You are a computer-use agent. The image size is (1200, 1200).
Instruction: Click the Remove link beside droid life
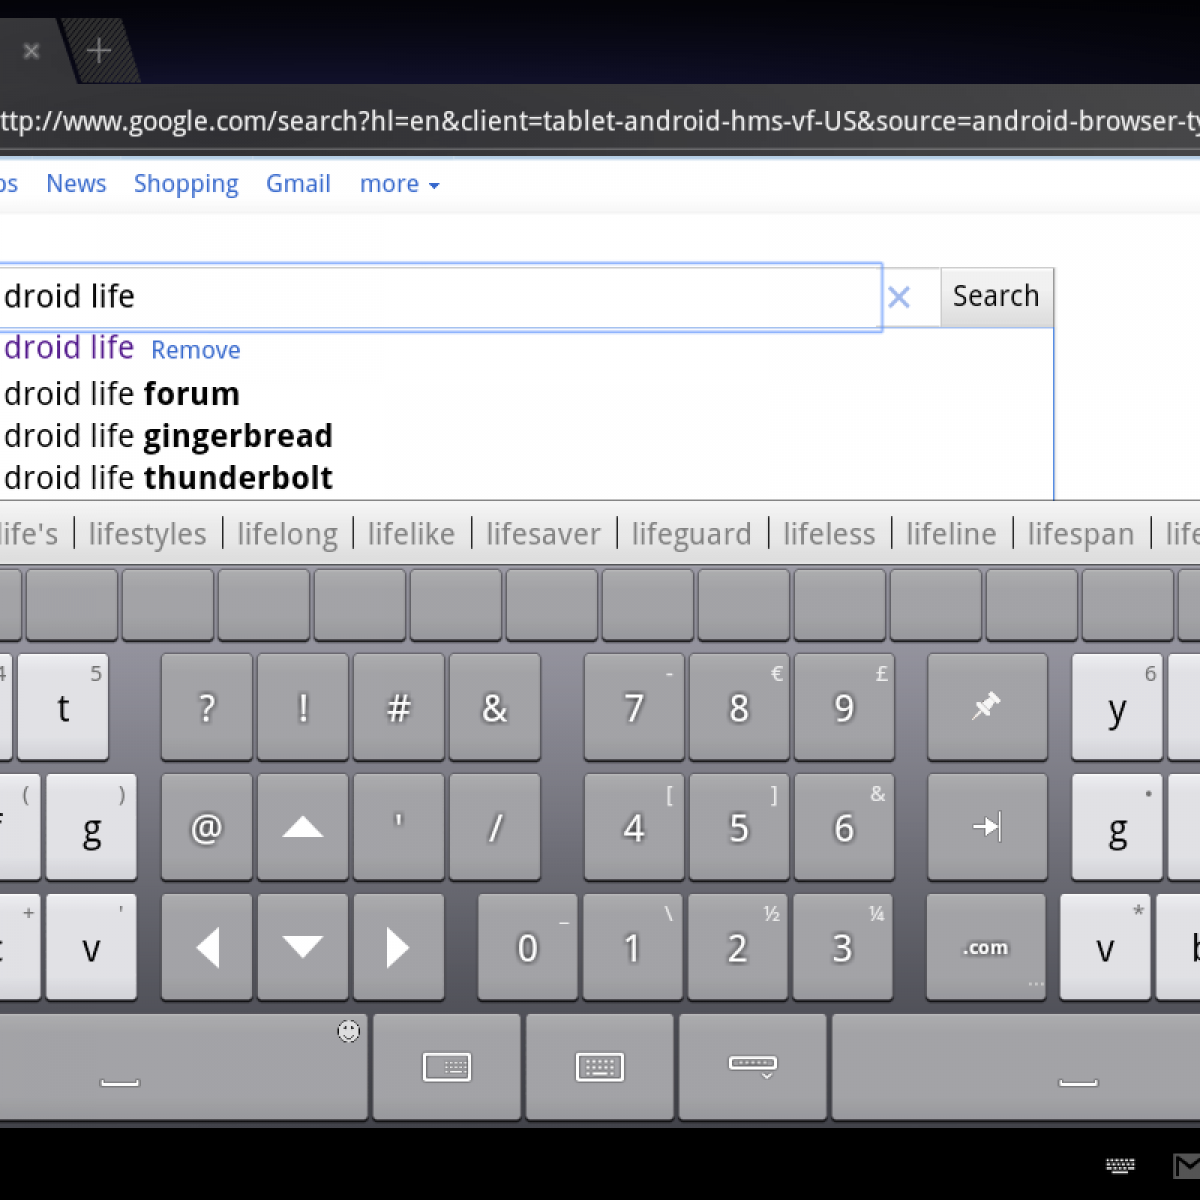196,350
